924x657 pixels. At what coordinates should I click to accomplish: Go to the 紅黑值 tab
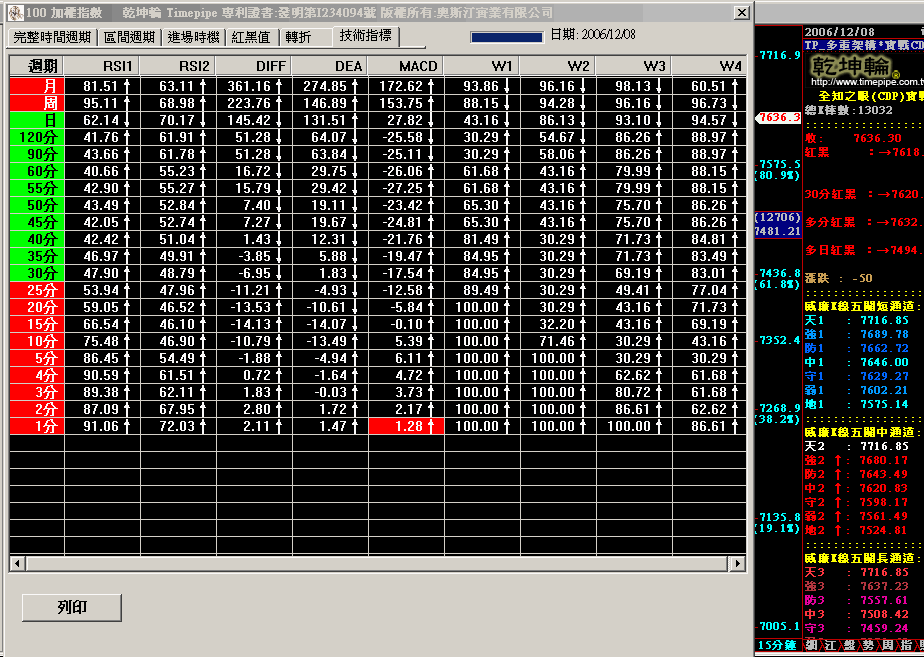coord(250,37)
